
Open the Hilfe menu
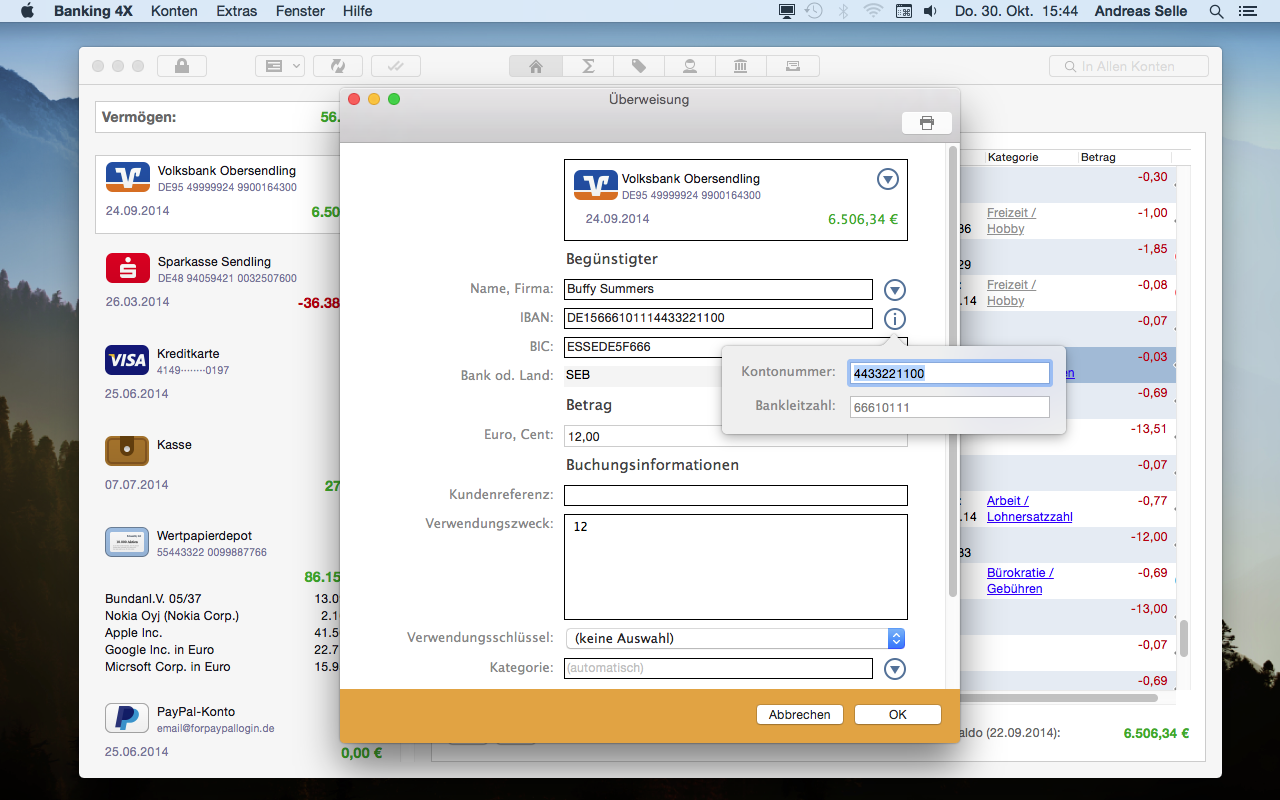357,11
